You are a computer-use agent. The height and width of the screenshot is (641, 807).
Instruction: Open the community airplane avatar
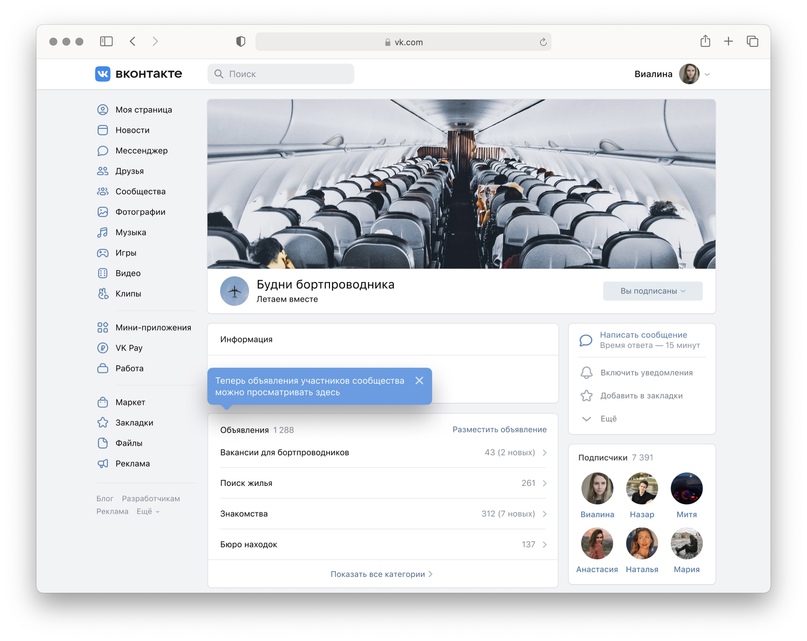click(235, 291)
